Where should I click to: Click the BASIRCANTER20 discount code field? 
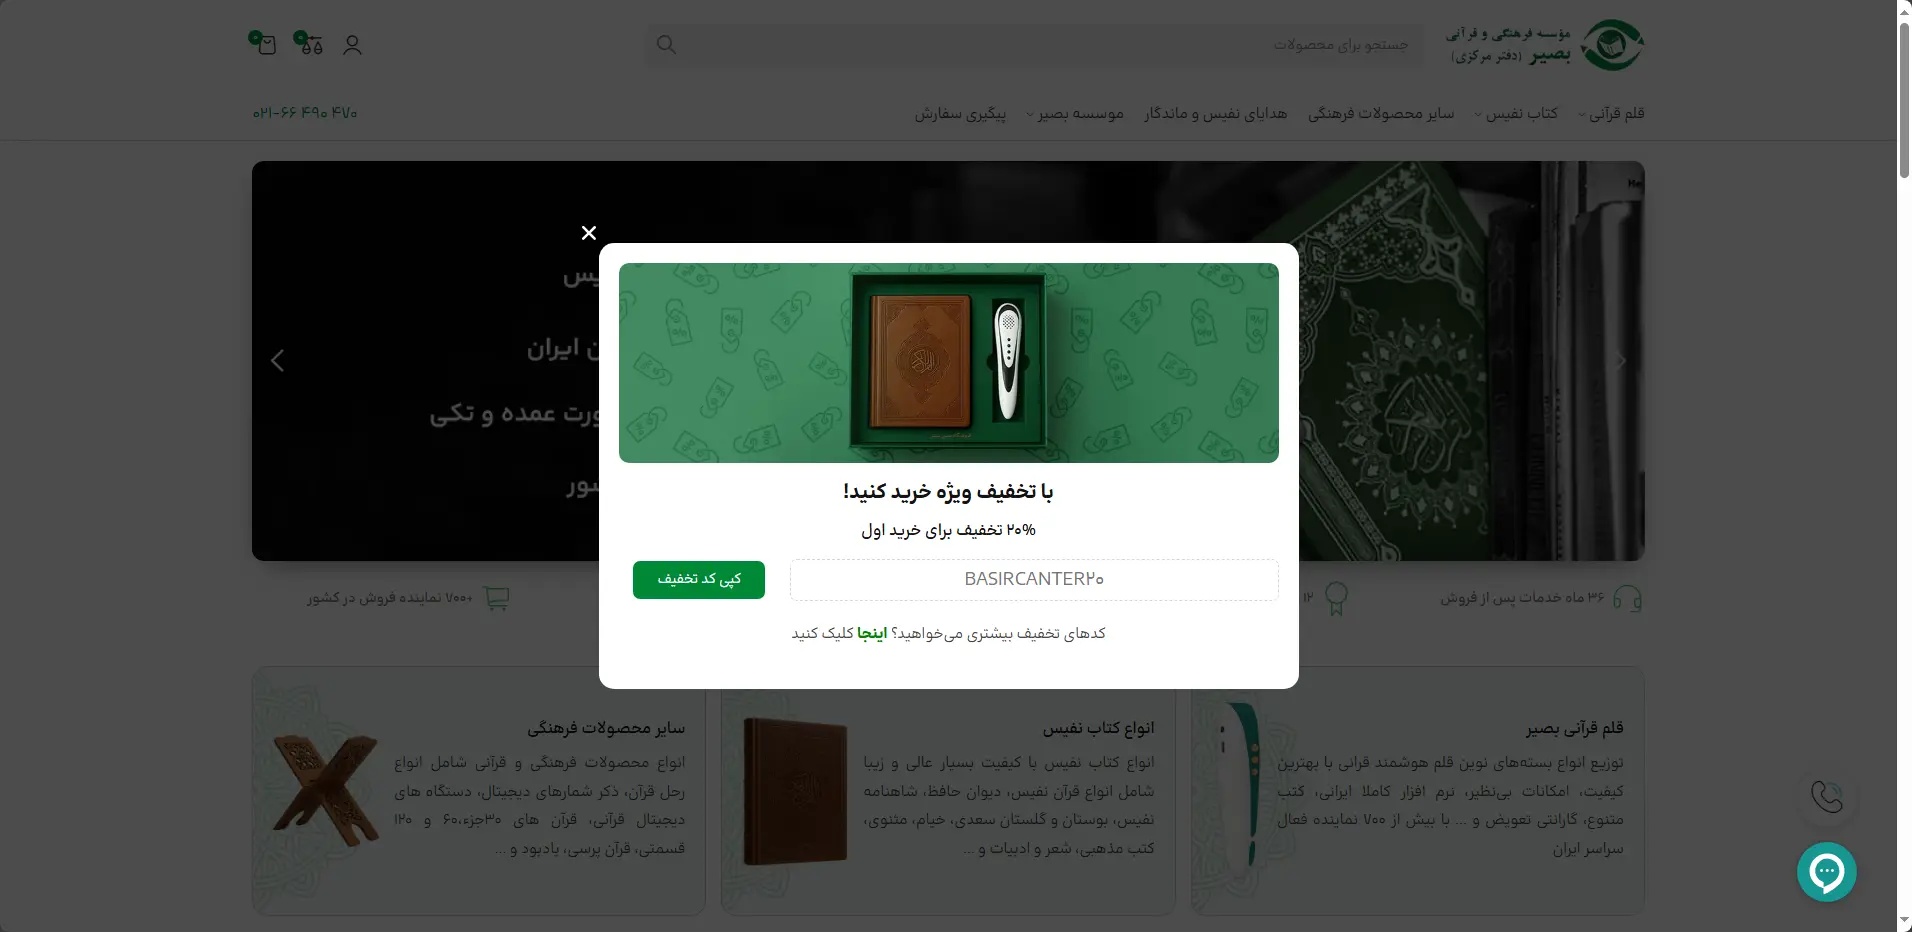click(1034, 580)
